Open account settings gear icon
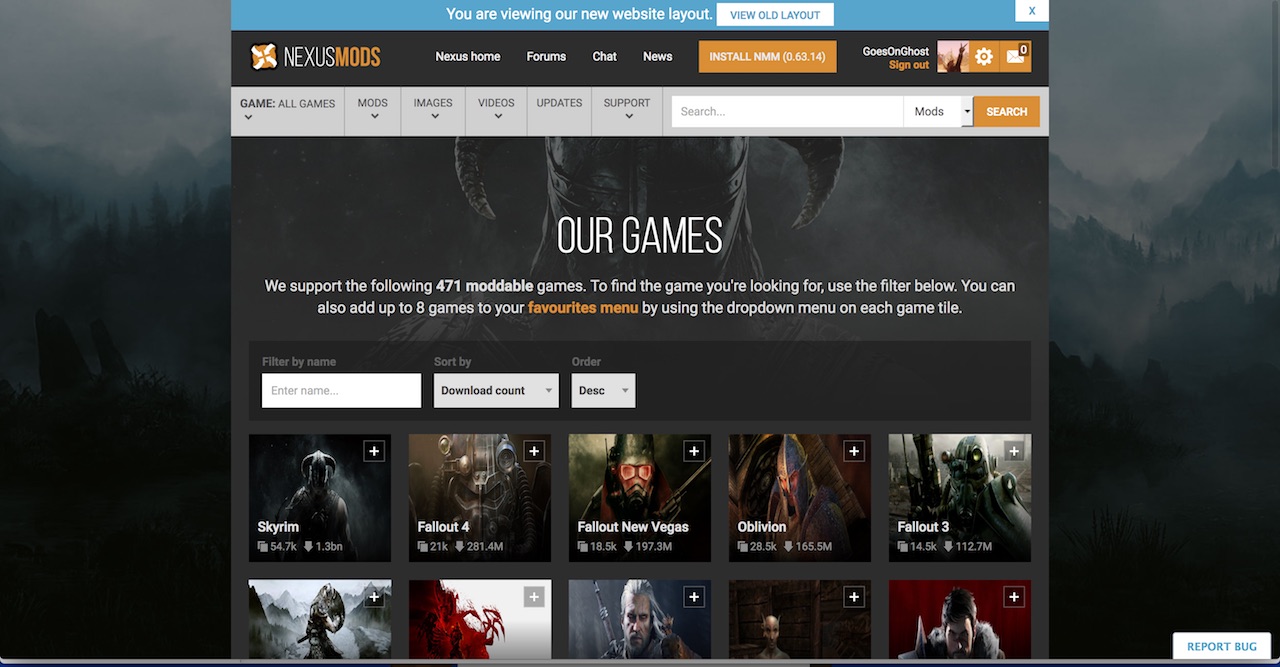The height and width of the screenshot is (667, 1280). (984, 57)
